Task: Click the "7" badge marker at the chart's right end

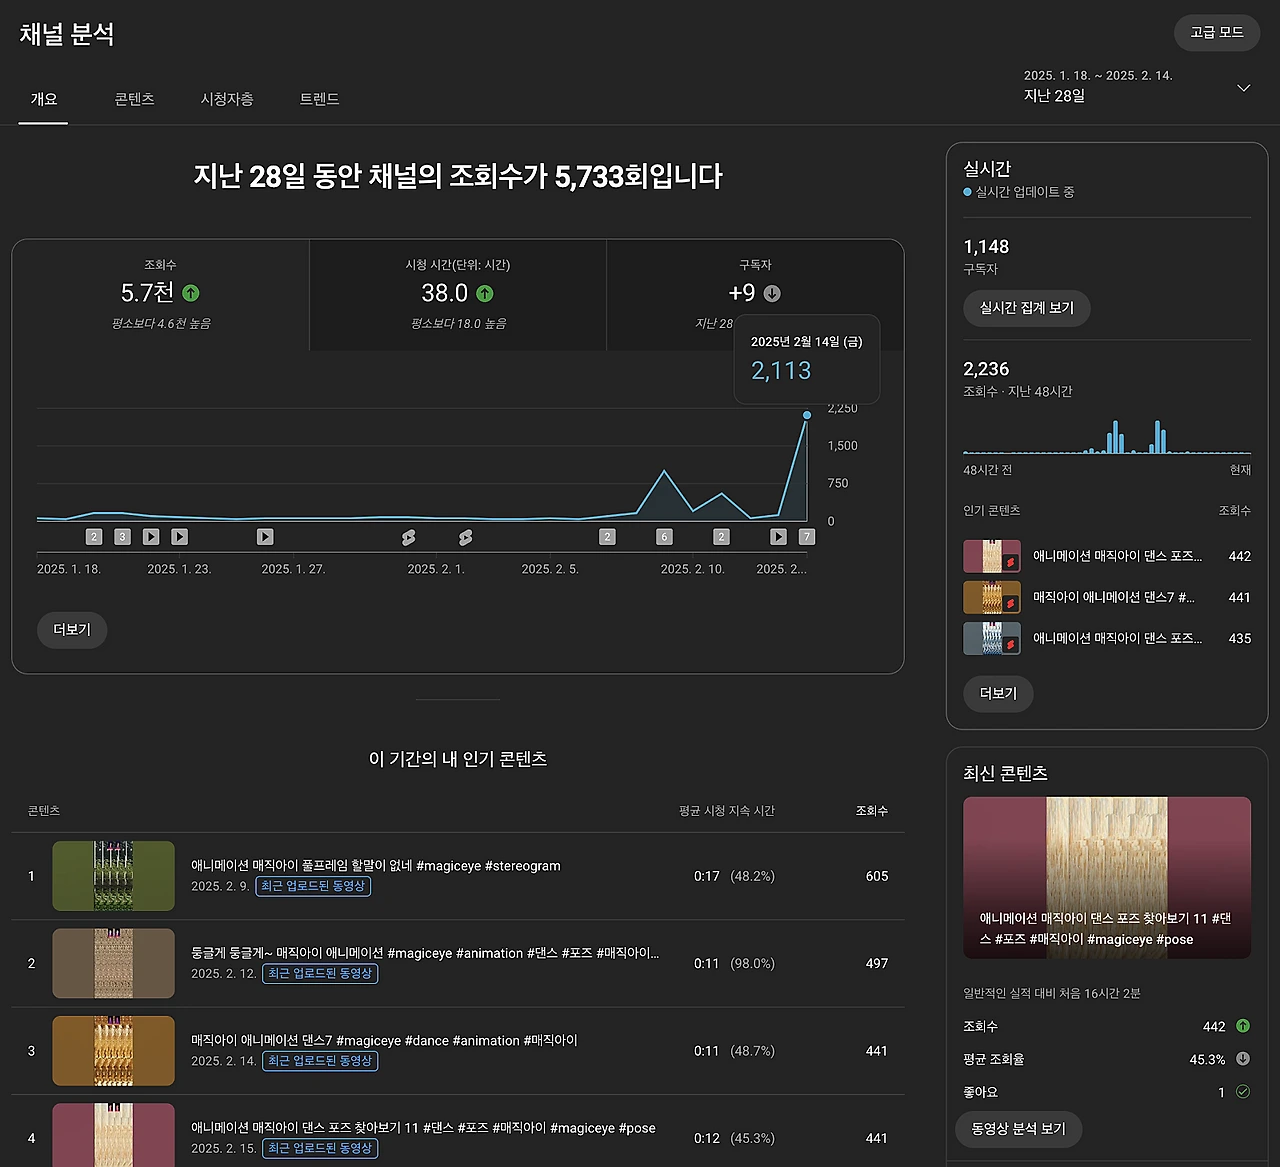Action: point(807,537)
